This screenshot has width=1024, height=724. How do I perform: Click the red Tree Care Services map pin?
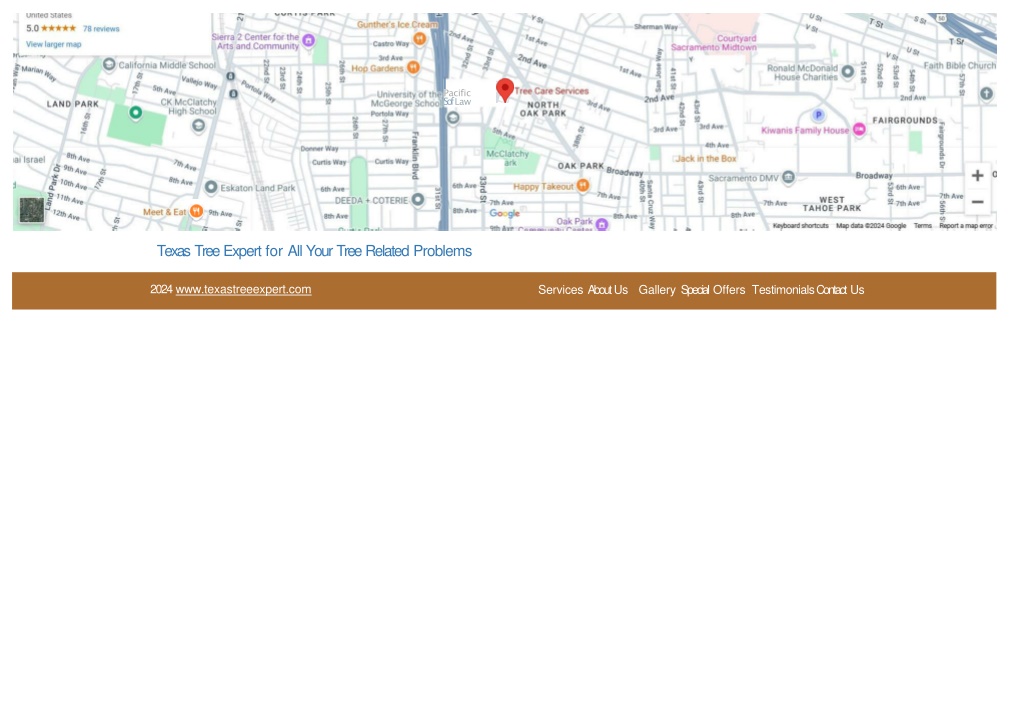505,89
